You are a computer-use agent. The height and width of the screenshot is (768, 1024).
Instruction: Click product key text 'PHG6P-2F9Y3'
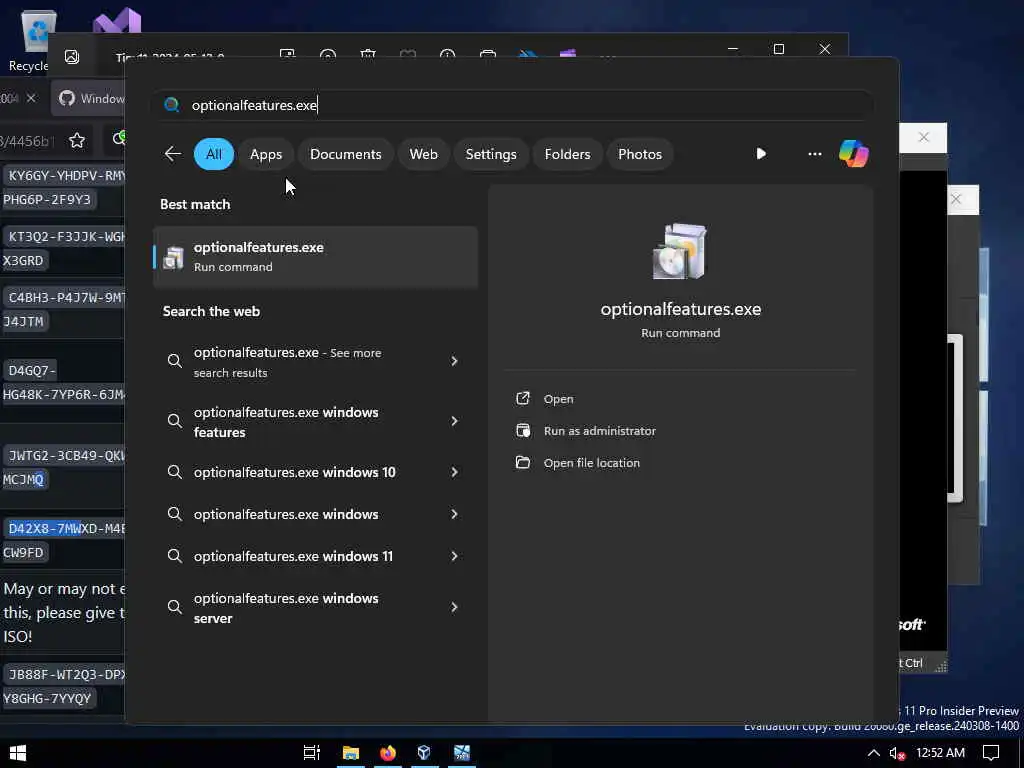click(x=47, y=200)
